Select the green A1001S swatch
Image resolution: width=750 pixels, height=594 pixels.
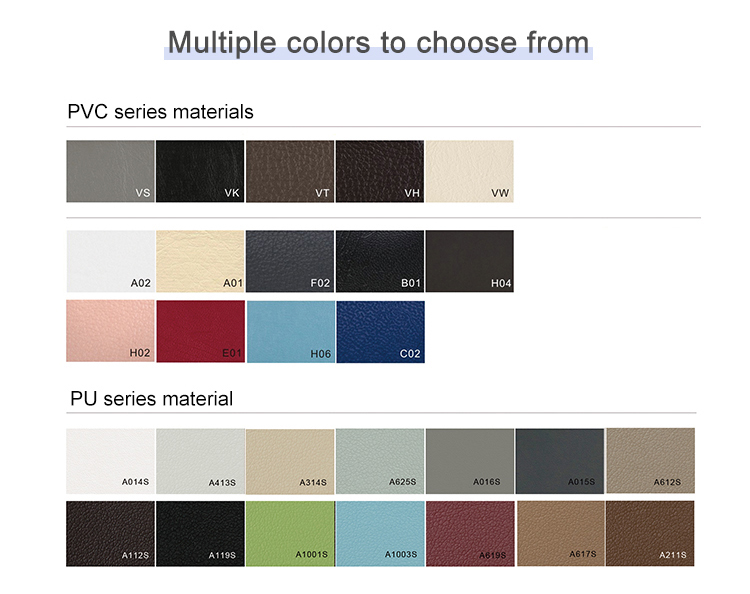coord(290,533)
